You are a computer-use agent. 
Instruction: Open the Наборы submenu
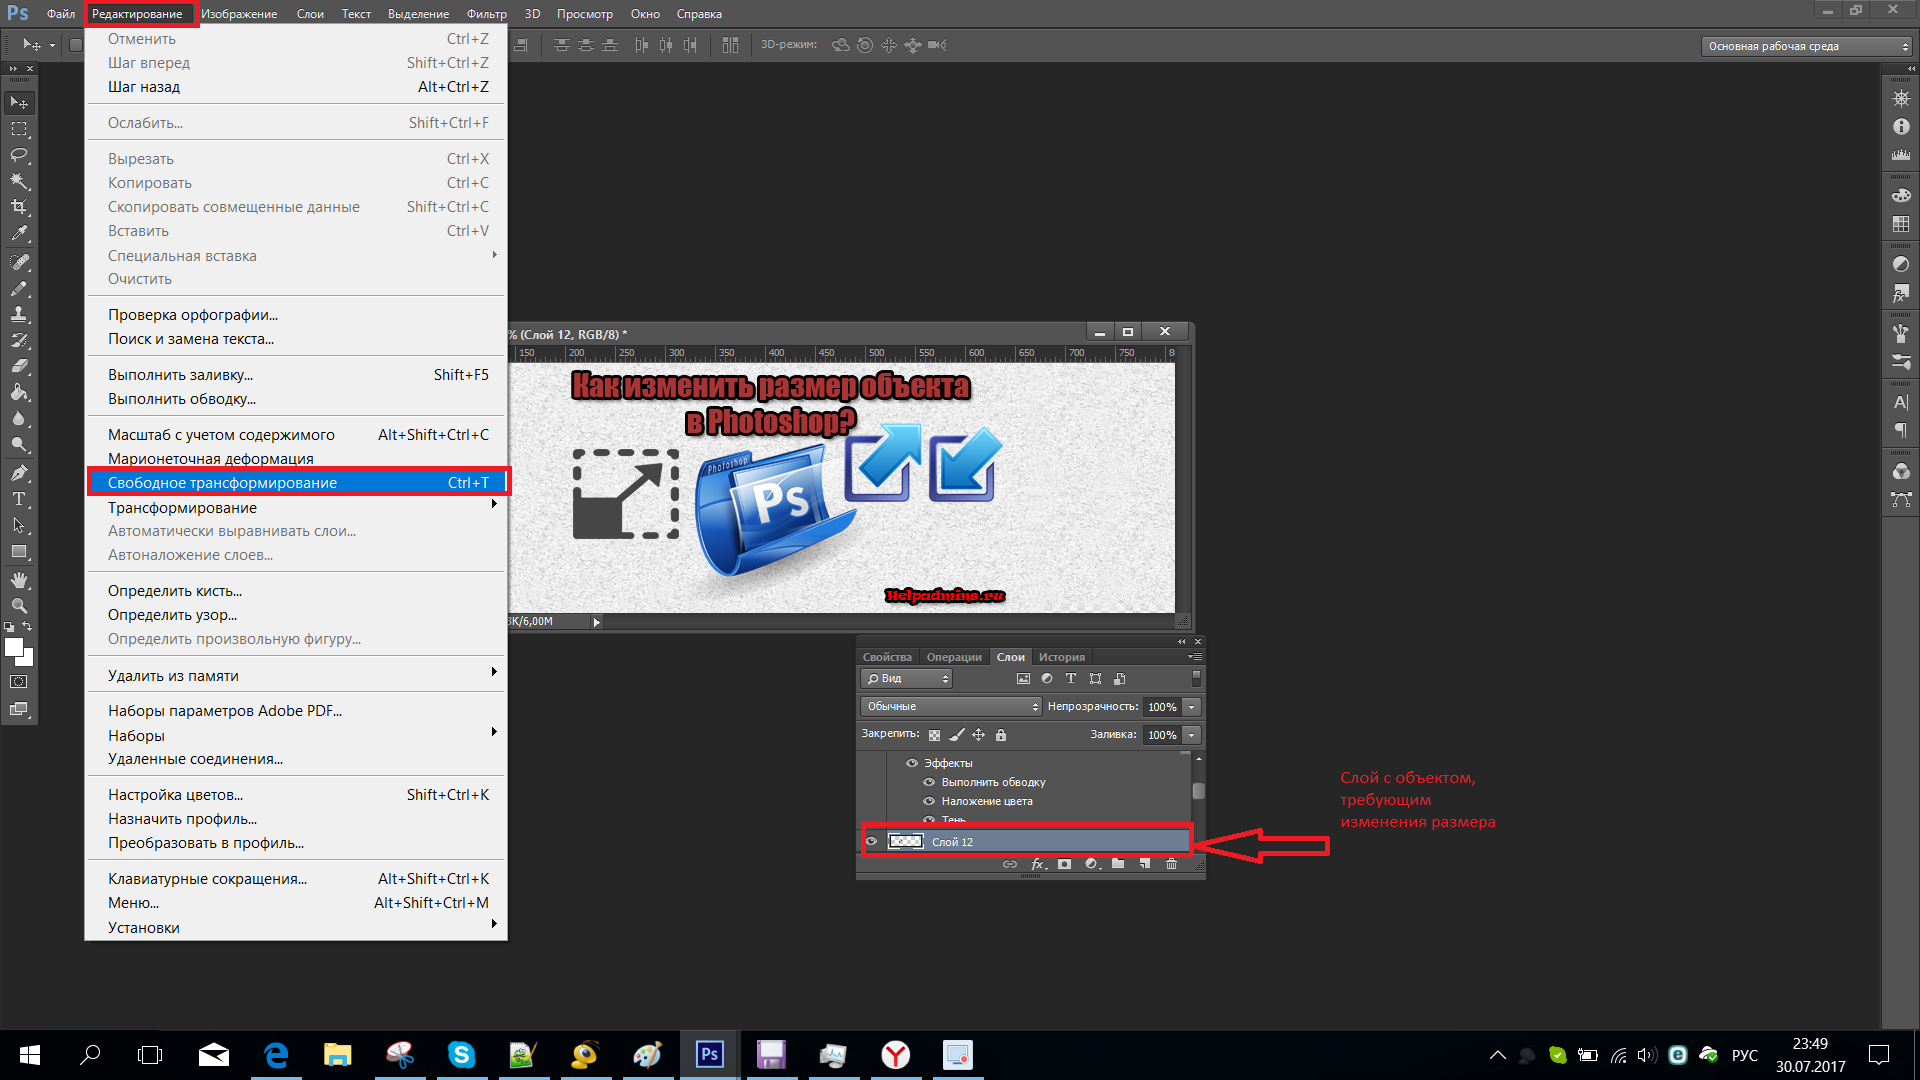click(x=297, y=735)
